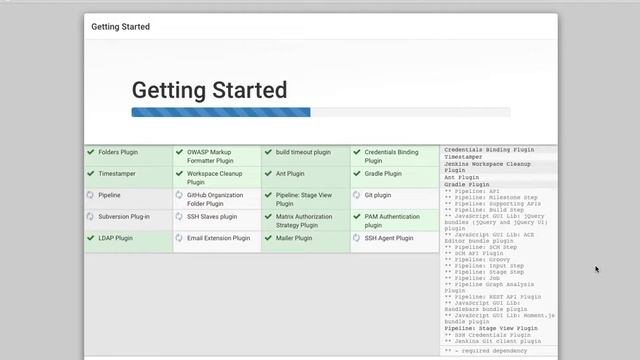Image resolution: width=640 pixels, height=360 pixels.
Task: Select the Folders Plugin label
Action: (x=118, y=152)
